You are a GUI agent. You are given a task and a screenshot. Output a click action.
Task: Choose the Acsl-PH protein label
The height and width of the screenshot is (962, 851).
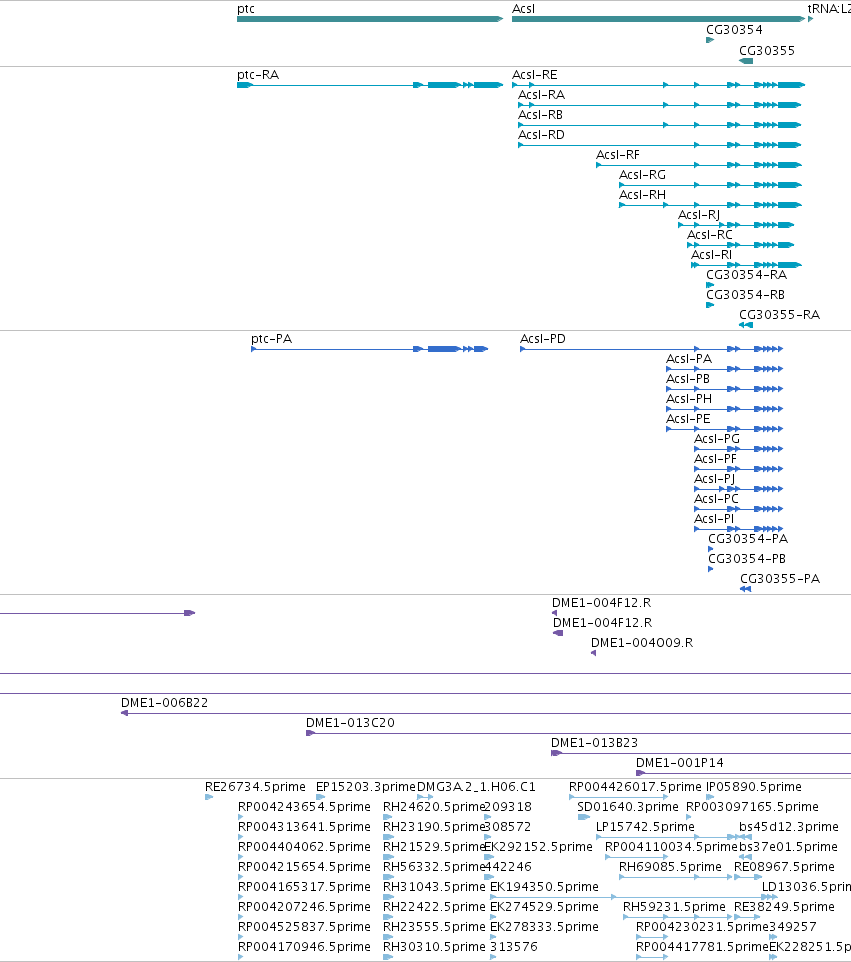coord(689,399)
